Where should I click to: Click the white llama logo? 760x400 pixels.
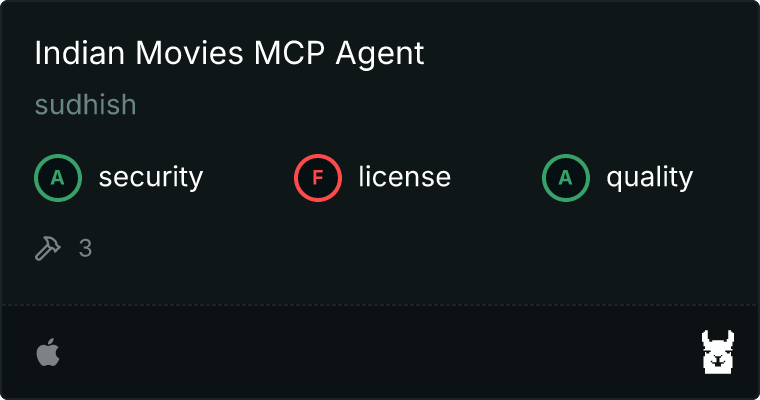tap(718, 352)
